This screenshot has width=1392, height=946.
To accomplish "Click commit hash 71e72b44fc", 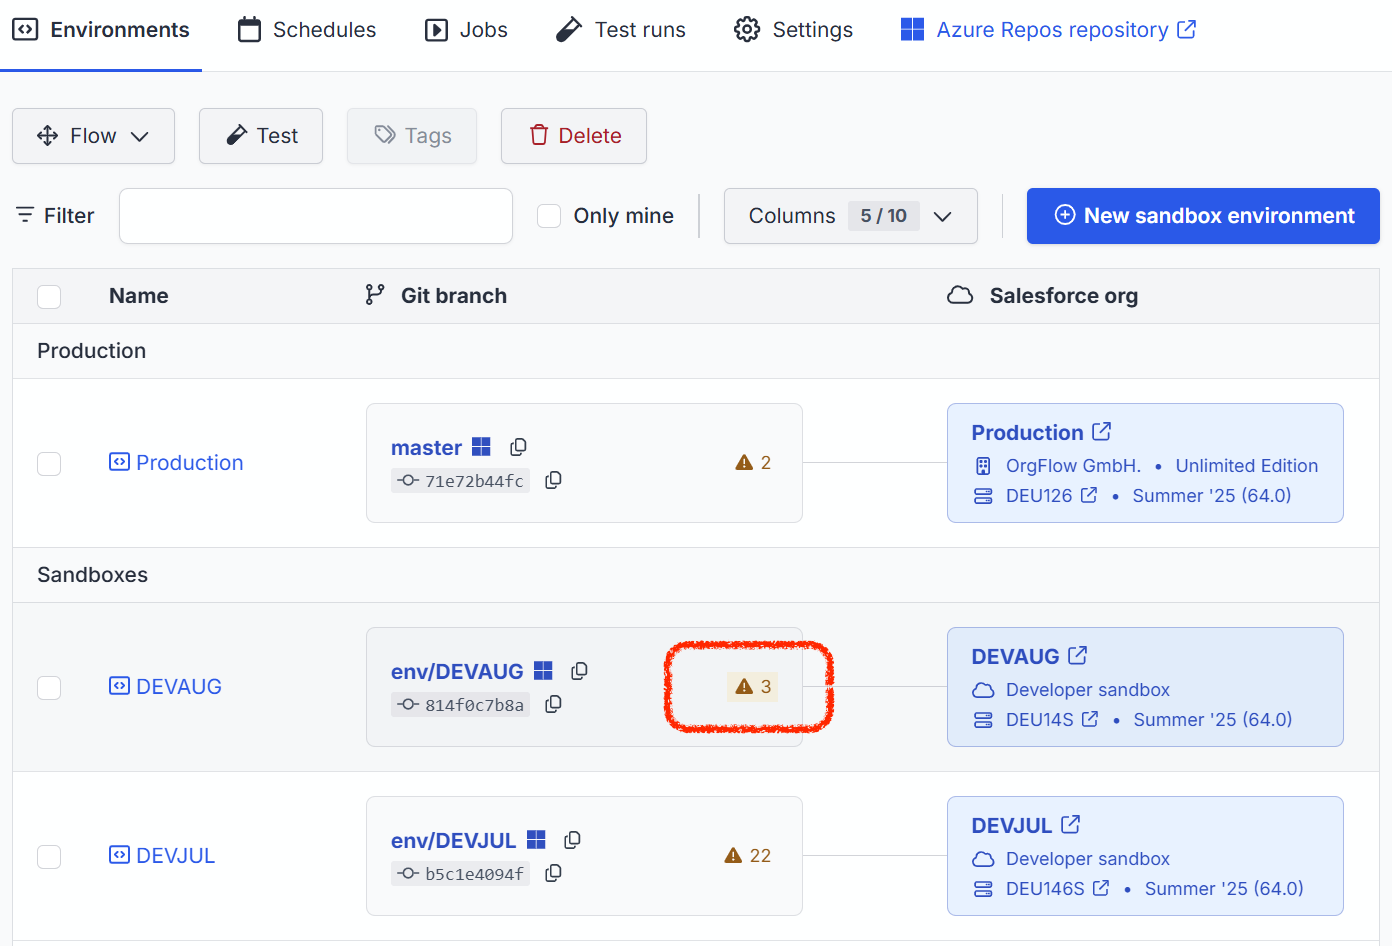I will (460, 481).
